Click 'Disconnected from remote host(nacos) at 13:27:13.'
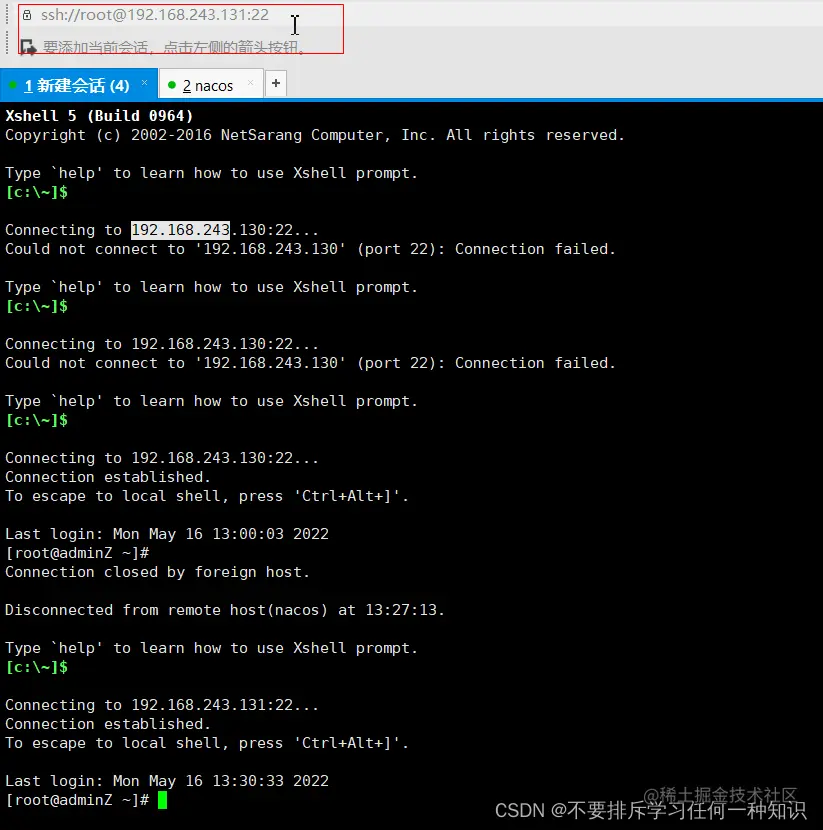Screen dimensions: 823x830 225,610
